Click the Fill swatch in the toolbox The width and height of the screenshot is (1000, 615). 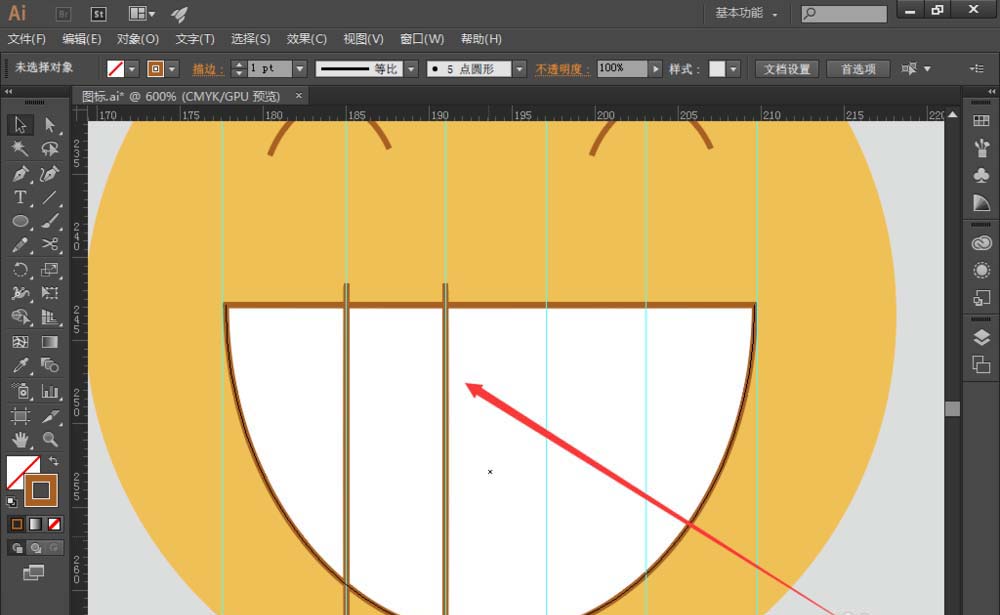[19, 469]
